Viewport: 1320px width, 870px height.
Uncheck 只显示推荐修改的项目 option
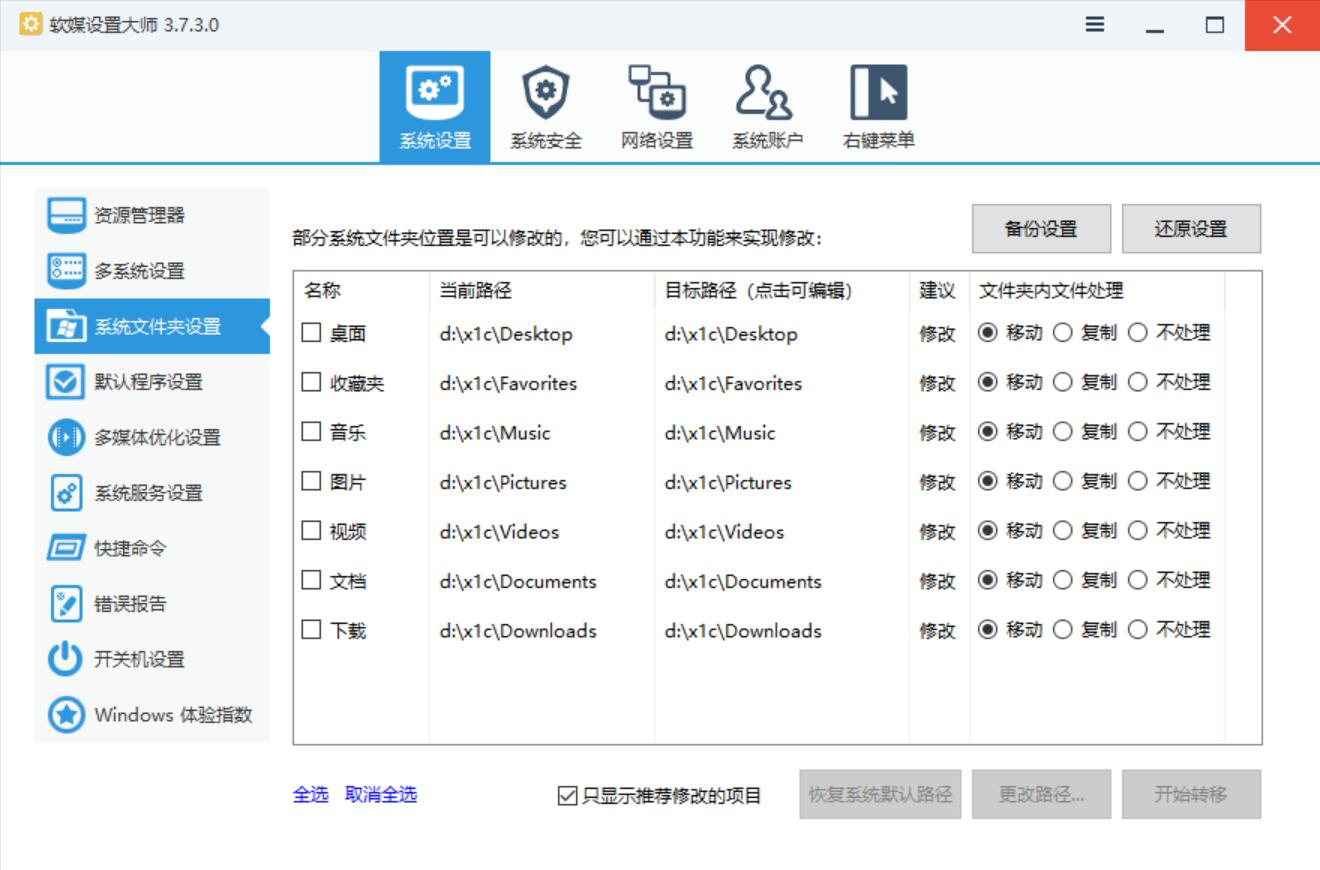[x=567, y=796]
